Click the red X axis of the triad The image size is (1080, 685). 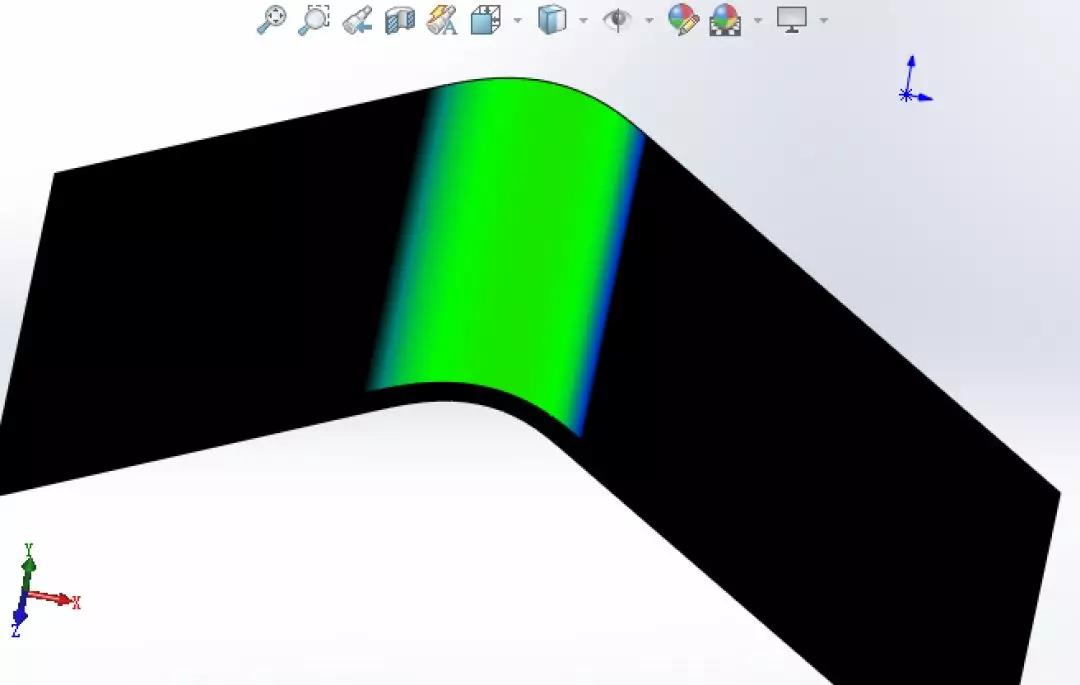click(x=55, y=598)
